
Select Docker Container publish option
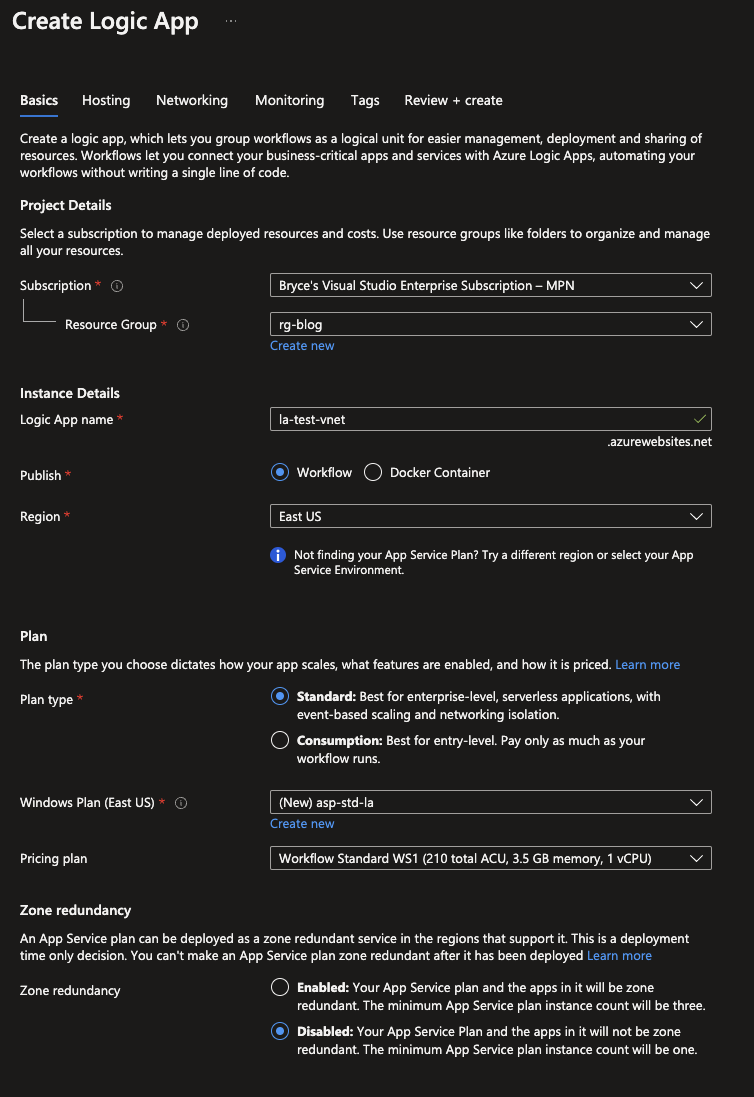373,472
